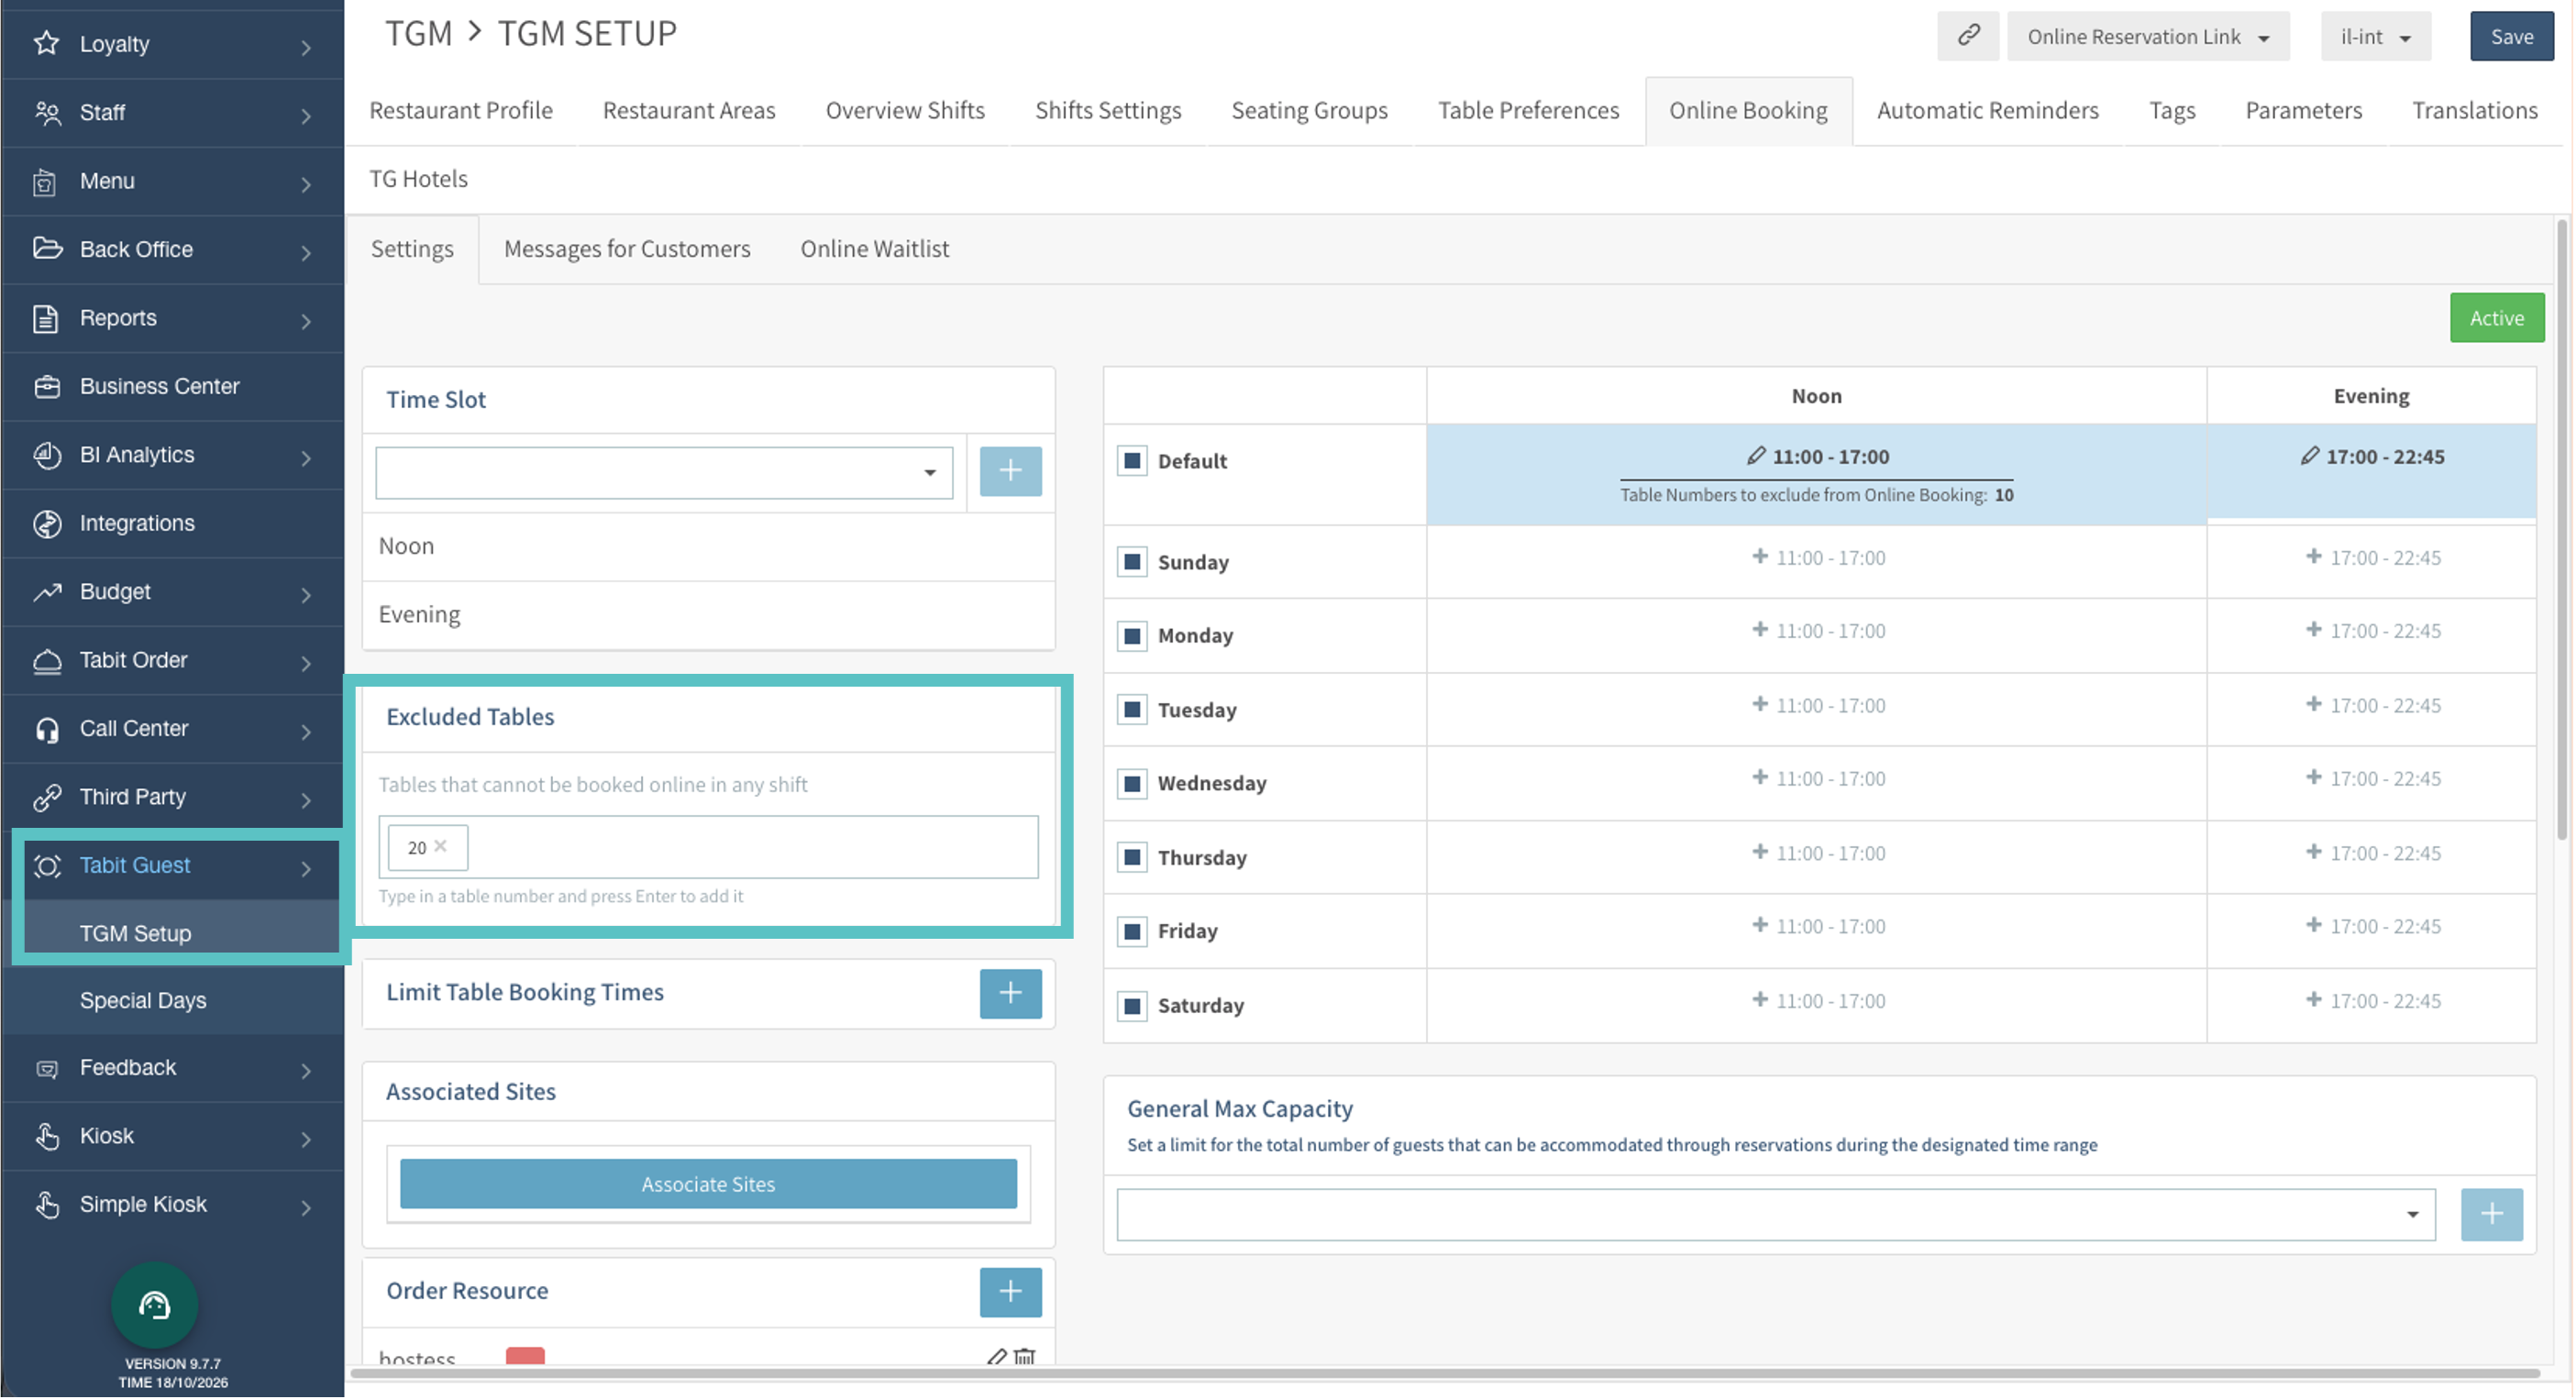Add the selected Time Slot with plus

tap(1010, 471)
